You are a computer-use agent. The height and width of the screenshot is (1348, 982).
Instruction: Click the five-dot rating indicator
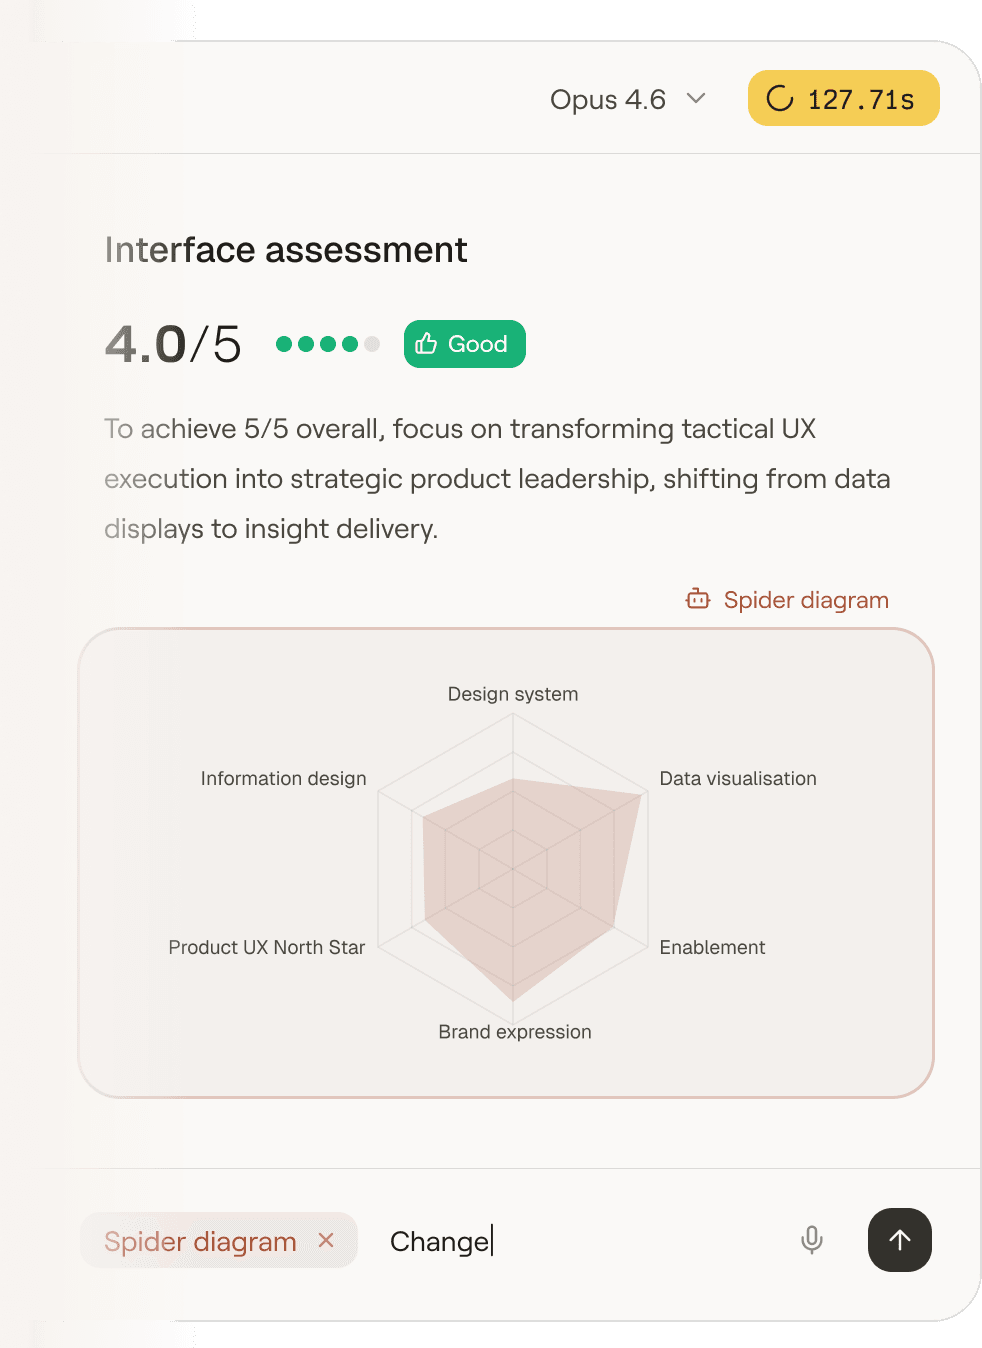pyautogui.click(x=328, y=344)
